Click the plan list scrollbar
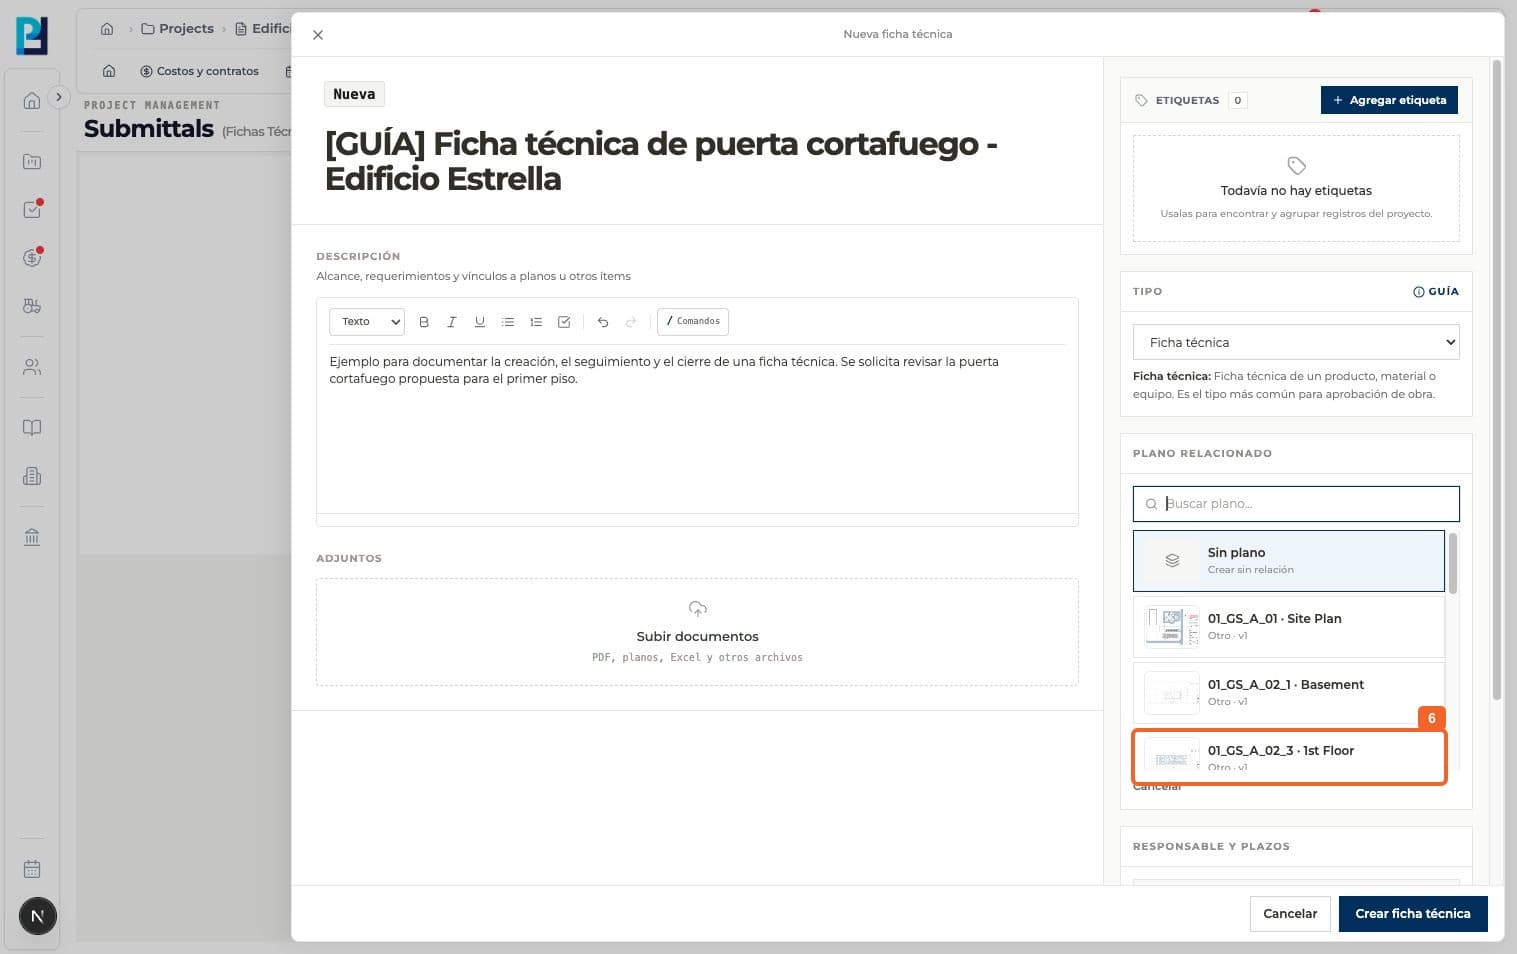This screenshot has height=954, width=1517. tap(1453, 563)
